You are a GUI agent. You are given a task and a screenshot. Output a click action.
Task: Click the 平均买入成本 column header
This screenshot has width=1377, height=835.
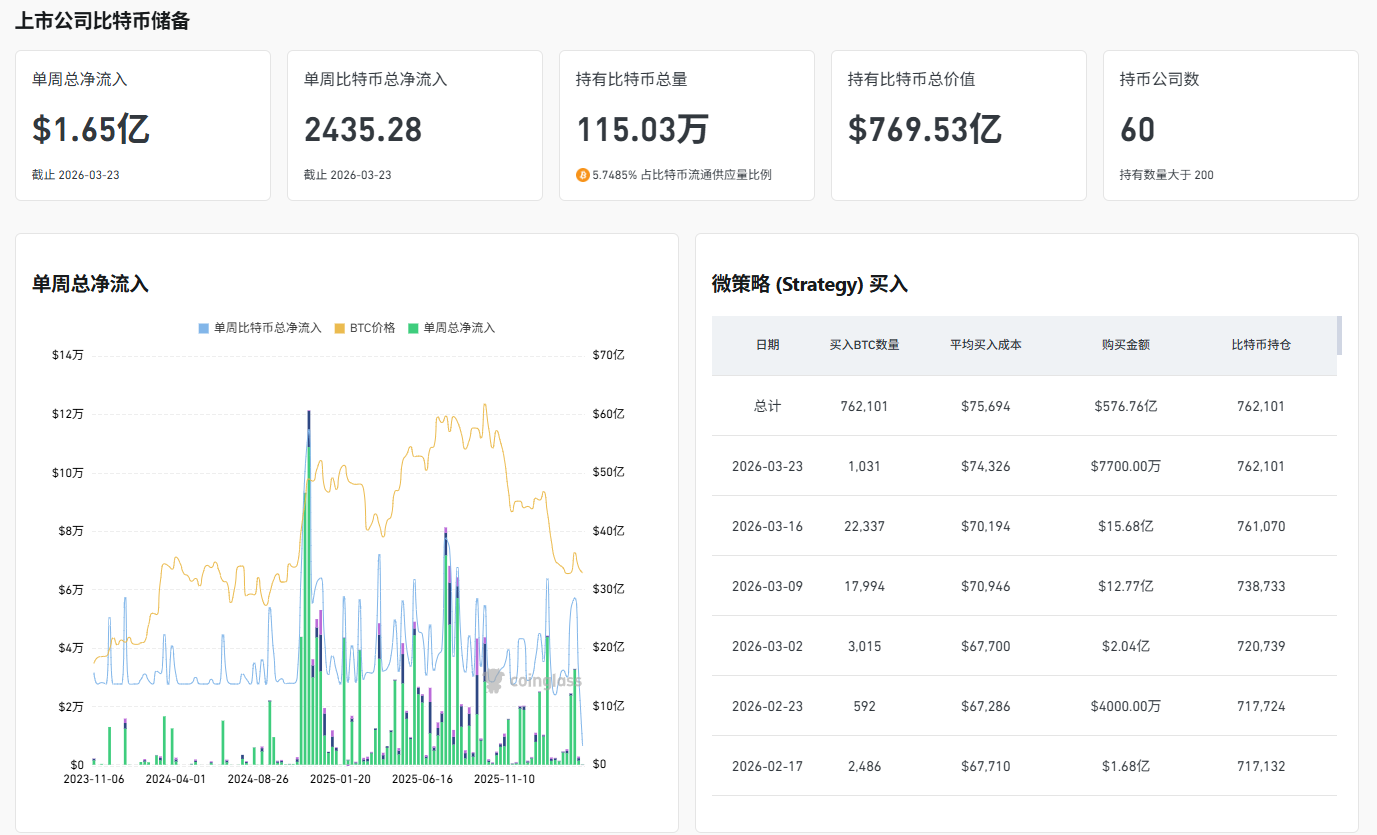pos(985,345)
